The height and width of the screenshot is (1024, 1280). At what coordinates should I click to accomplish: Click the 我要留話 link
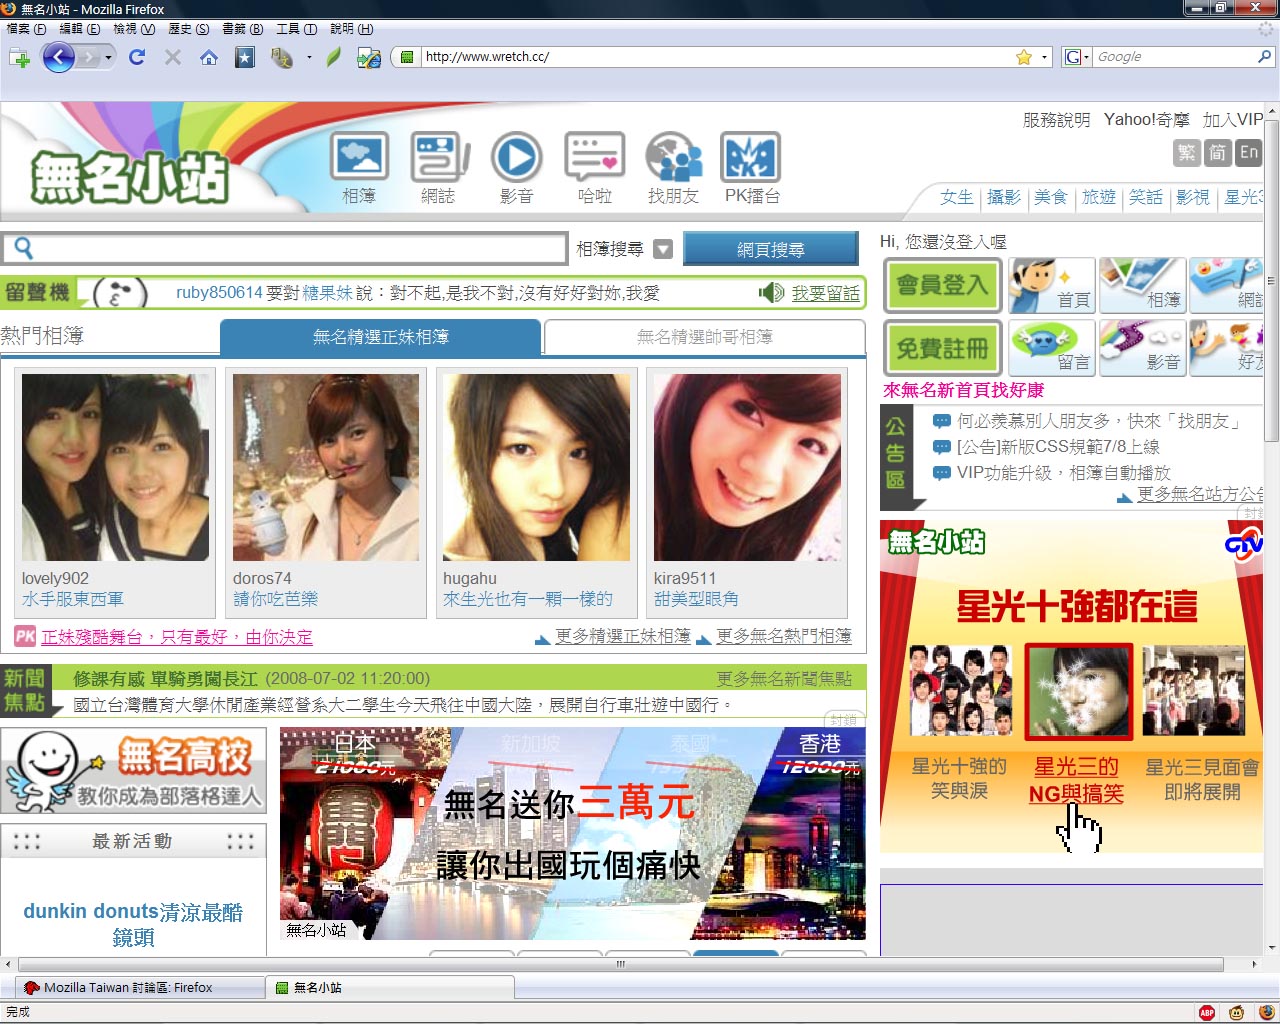[x=826, y=293]
